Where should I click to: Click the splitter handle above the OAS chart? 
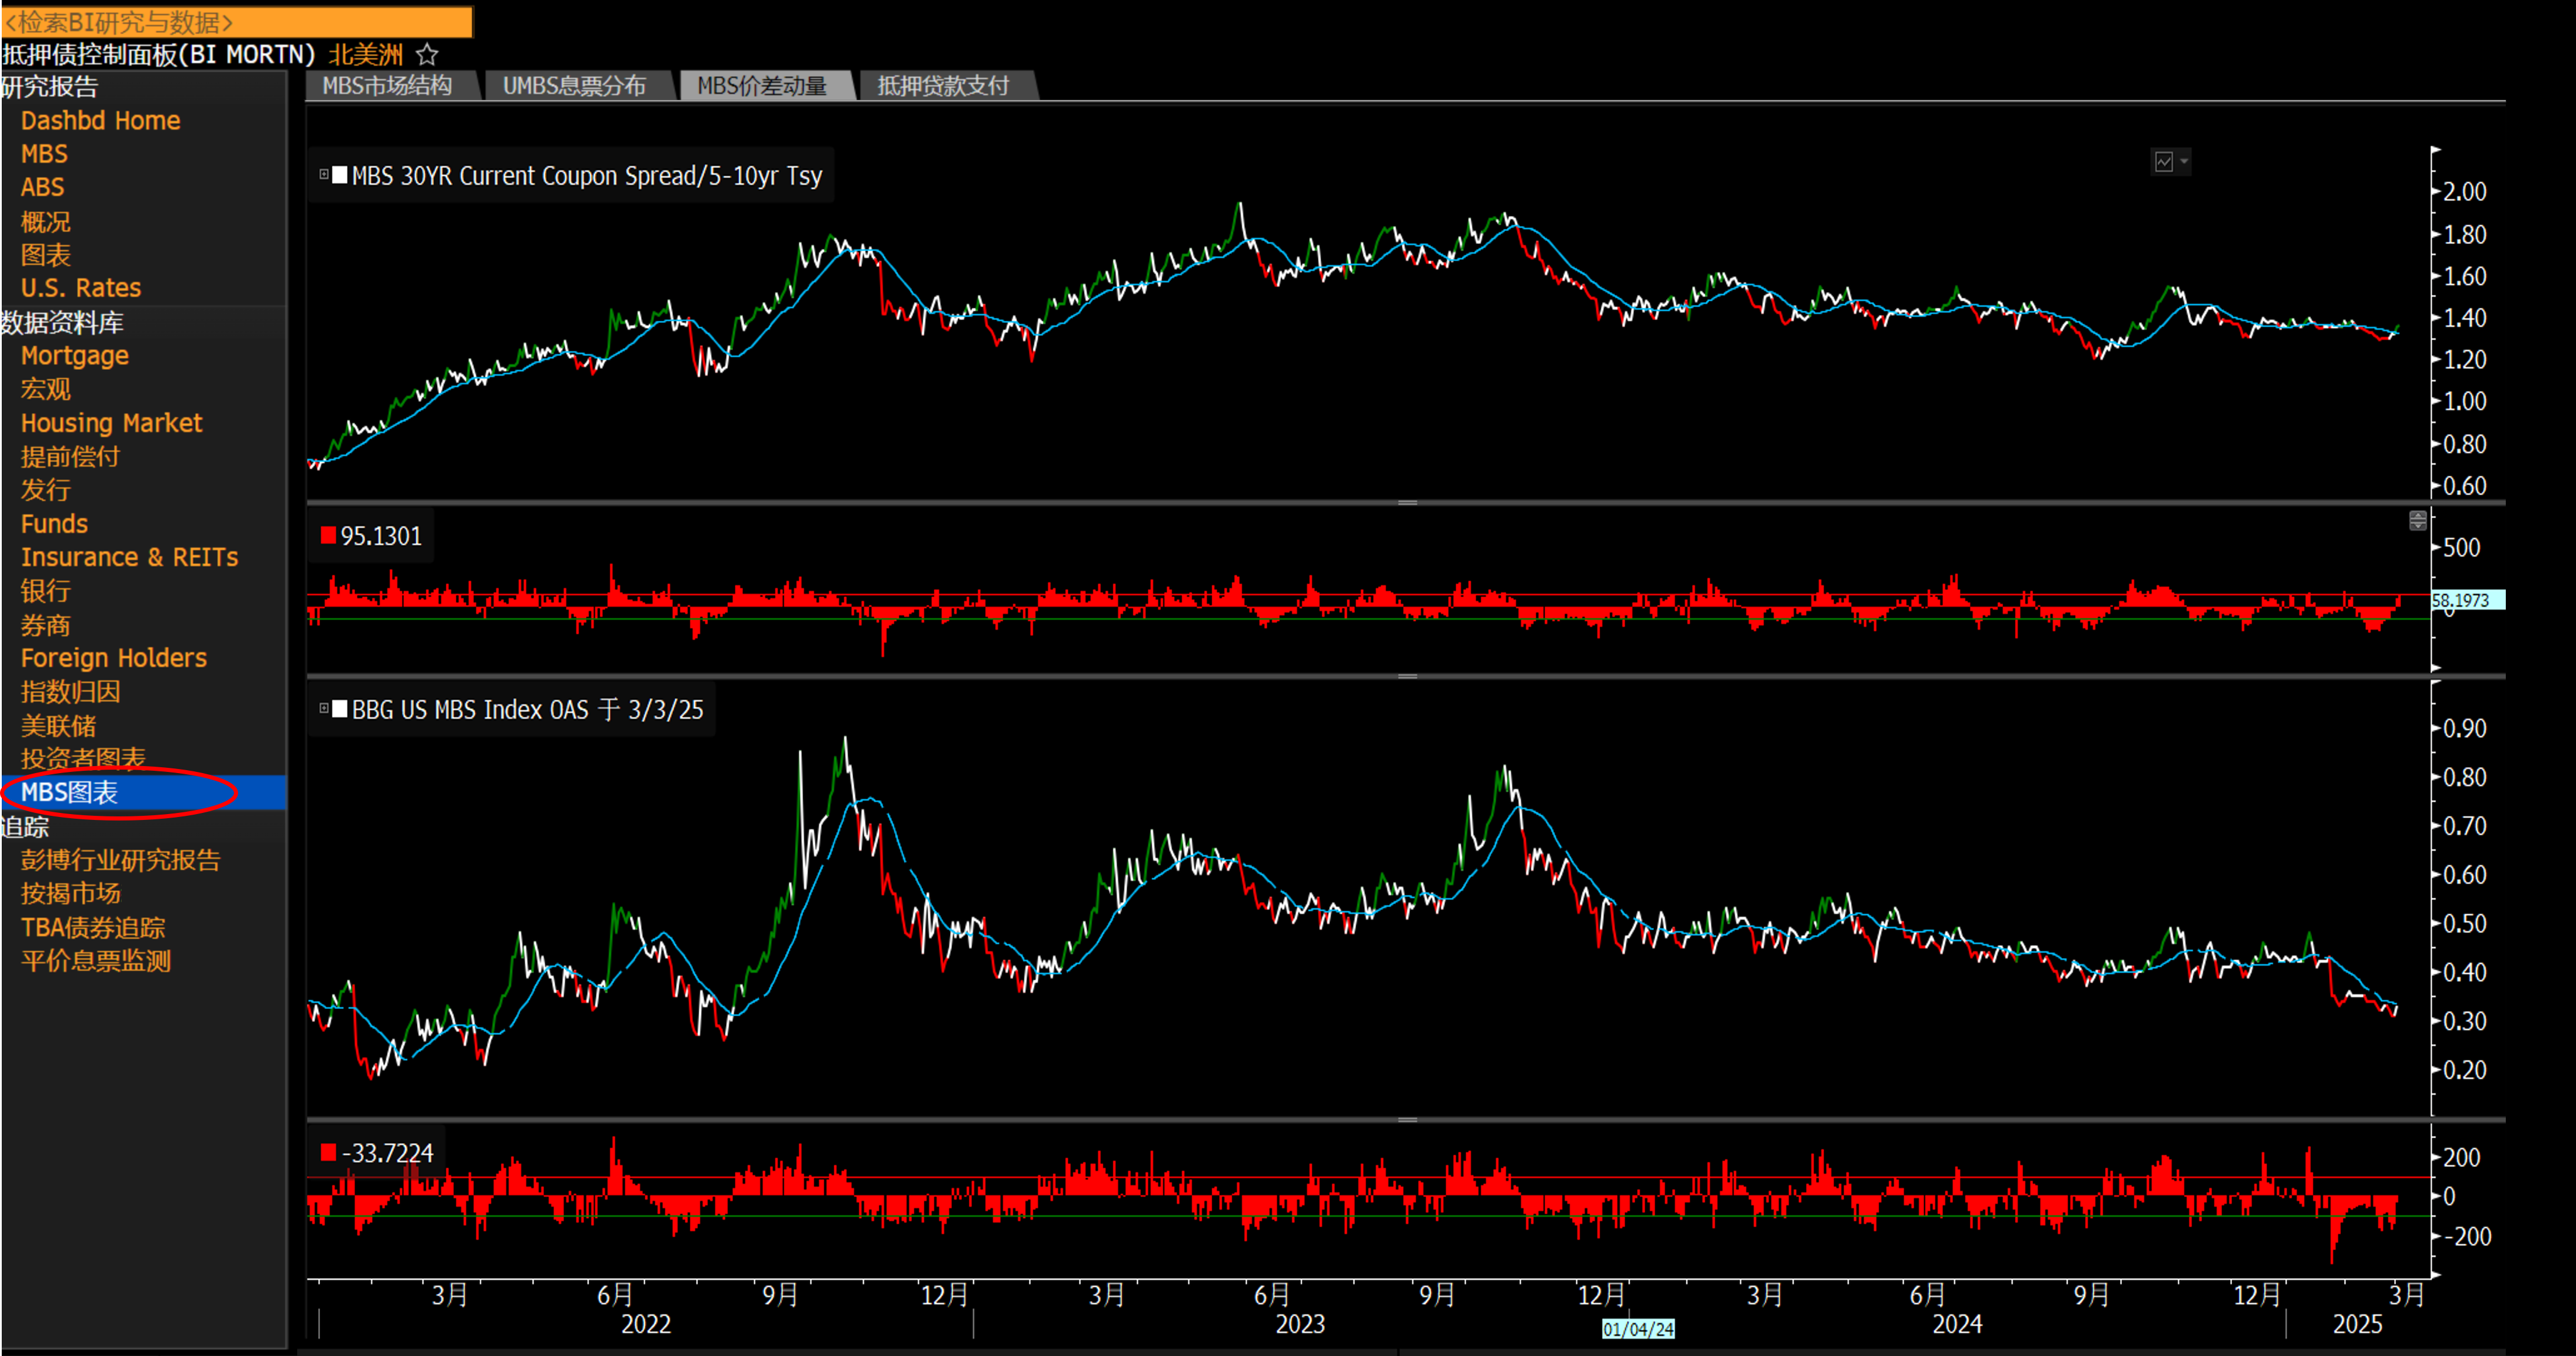point(1407,676)
